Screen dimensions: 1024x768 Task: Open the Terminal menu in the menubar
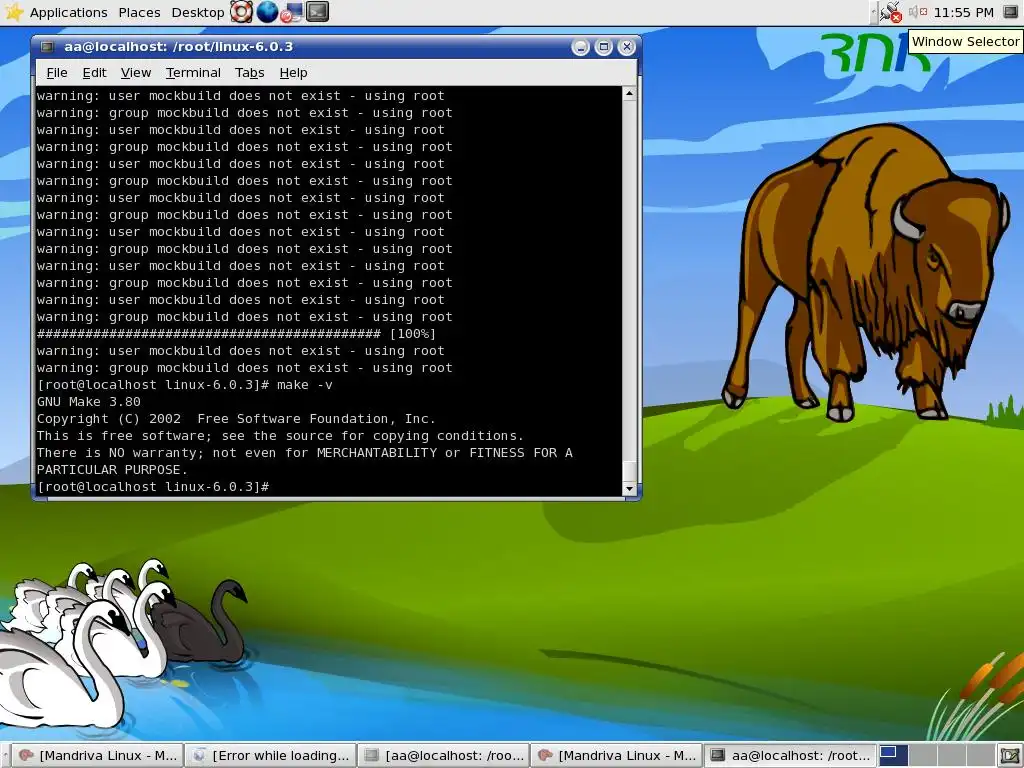[x=193, y=72]
